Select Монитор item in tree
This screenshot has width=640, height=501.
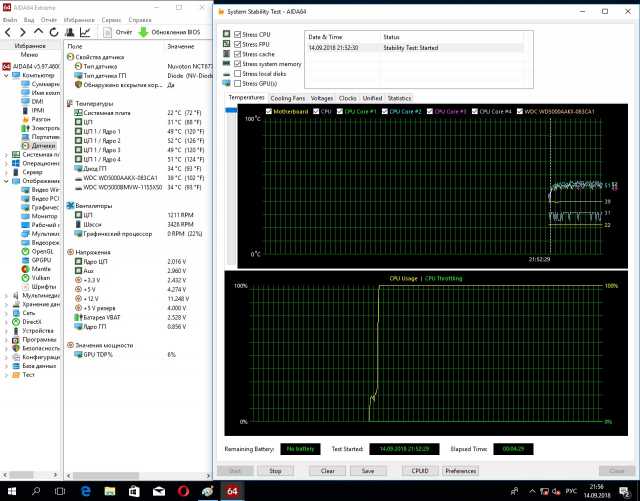coord(40,216)
